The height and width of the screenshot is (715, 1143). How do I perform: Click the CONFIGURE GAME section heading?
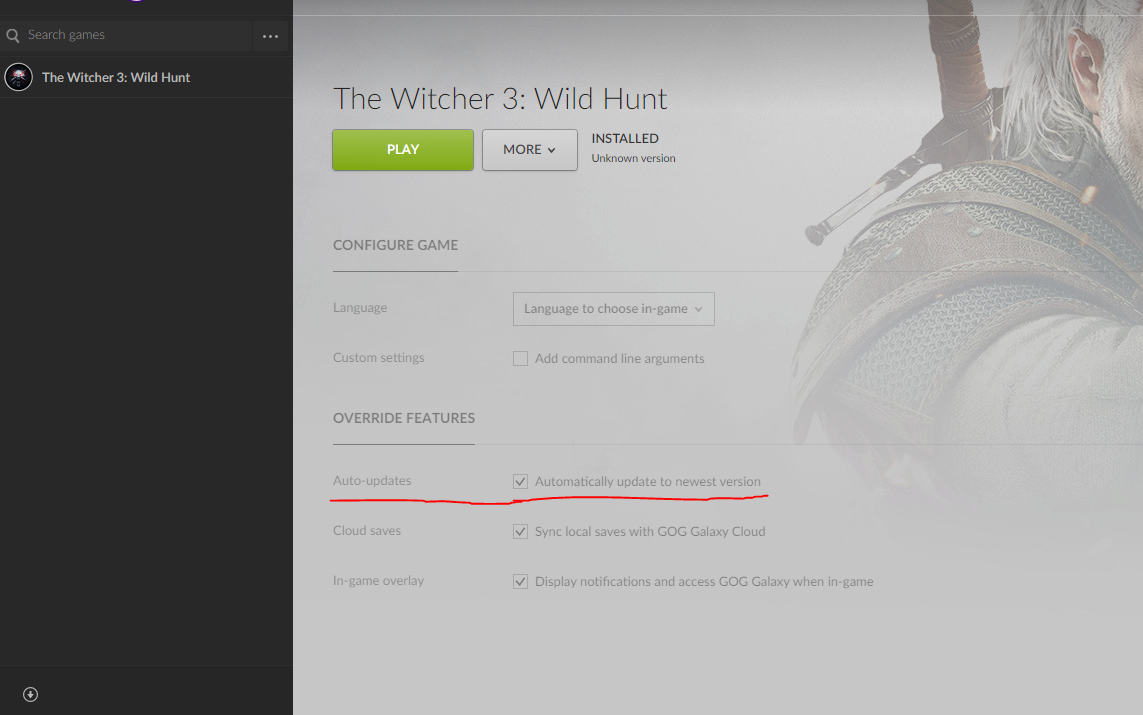tap(395, 246)
